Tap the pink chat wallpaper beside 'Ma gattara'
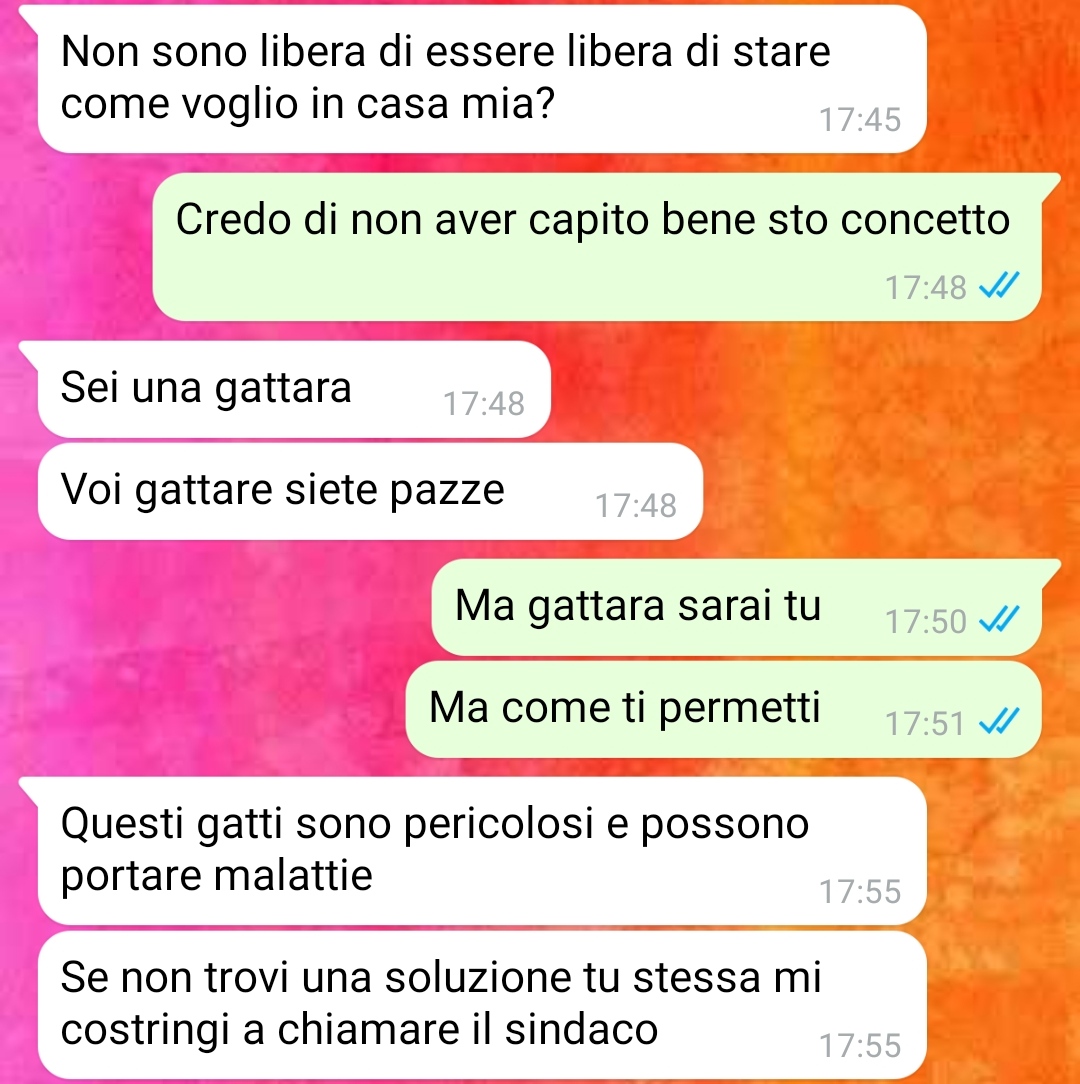 [x=221, y=607]
